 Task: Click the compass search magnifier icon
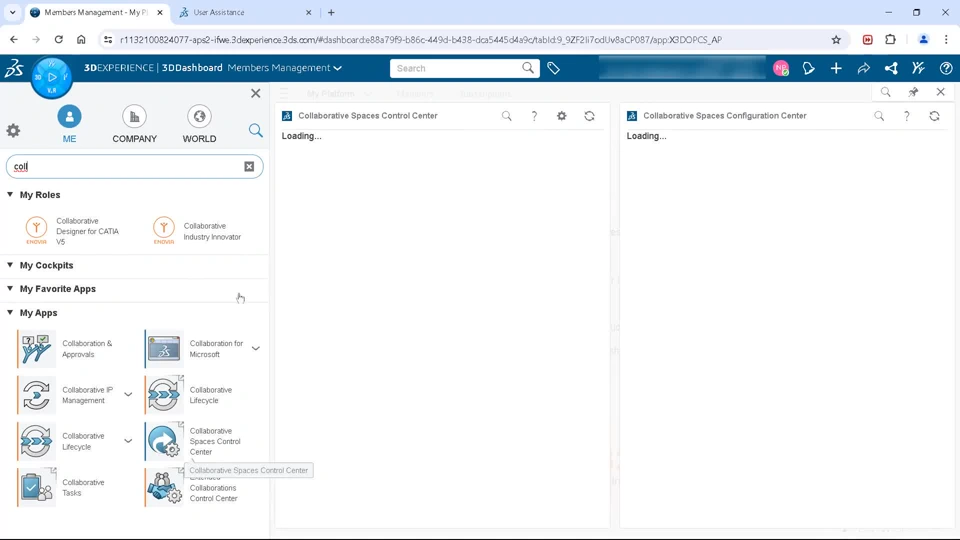(x=255, y=130)
